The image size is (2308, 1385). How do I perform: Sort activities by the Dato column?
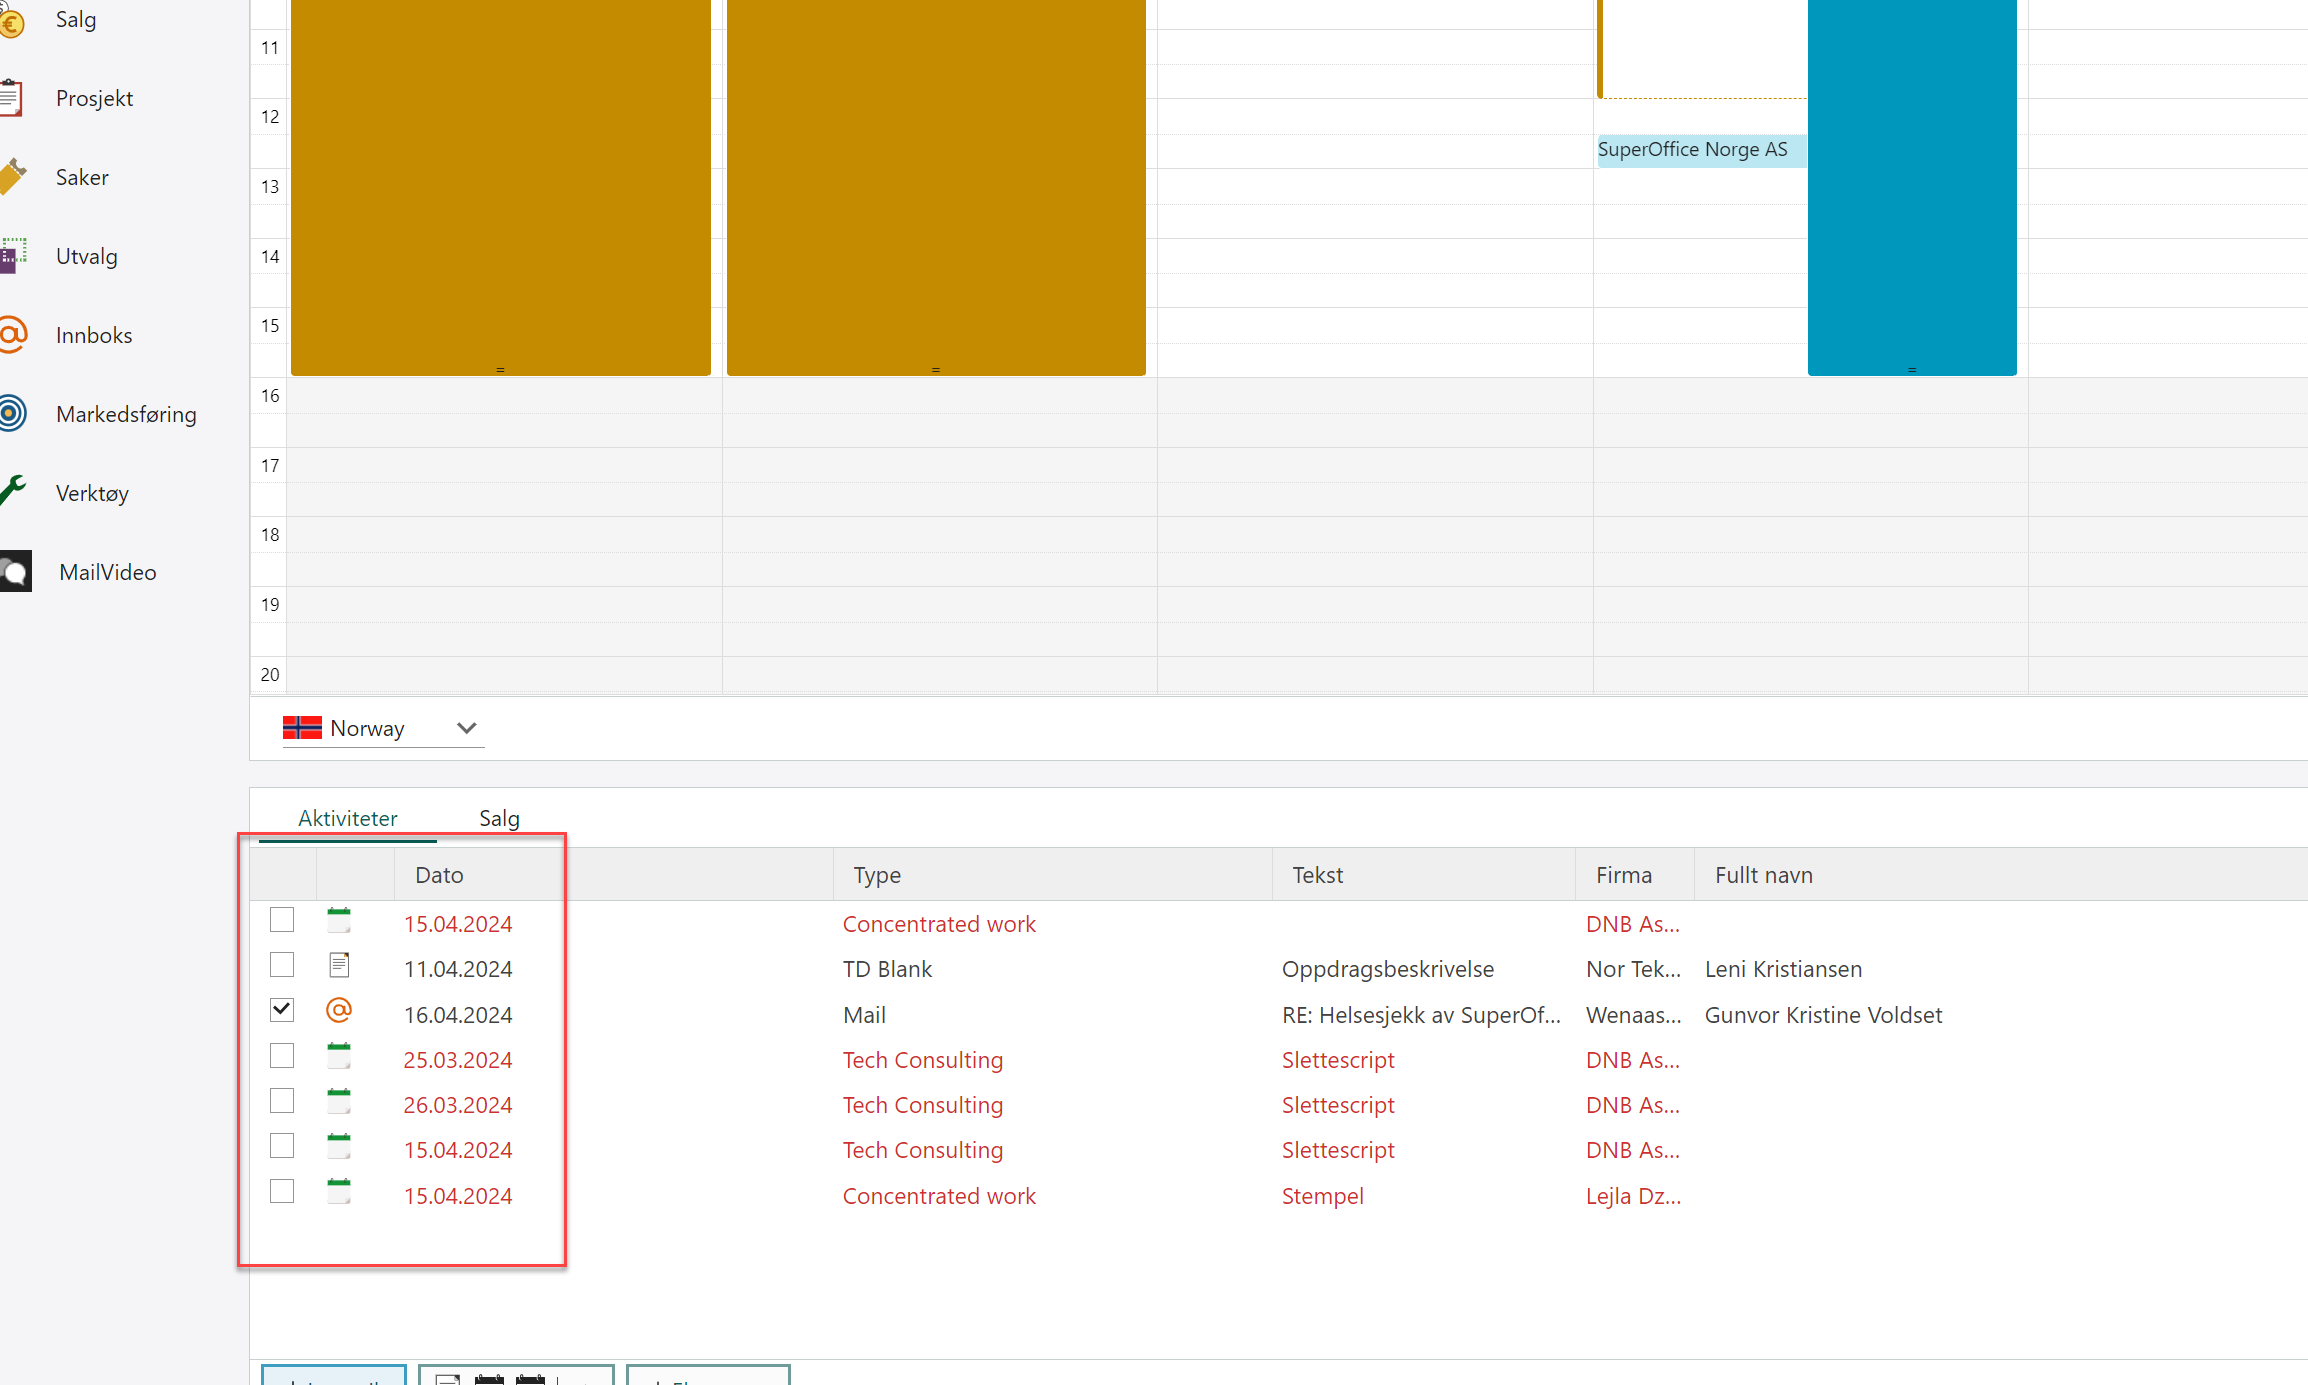click(439, 875)
